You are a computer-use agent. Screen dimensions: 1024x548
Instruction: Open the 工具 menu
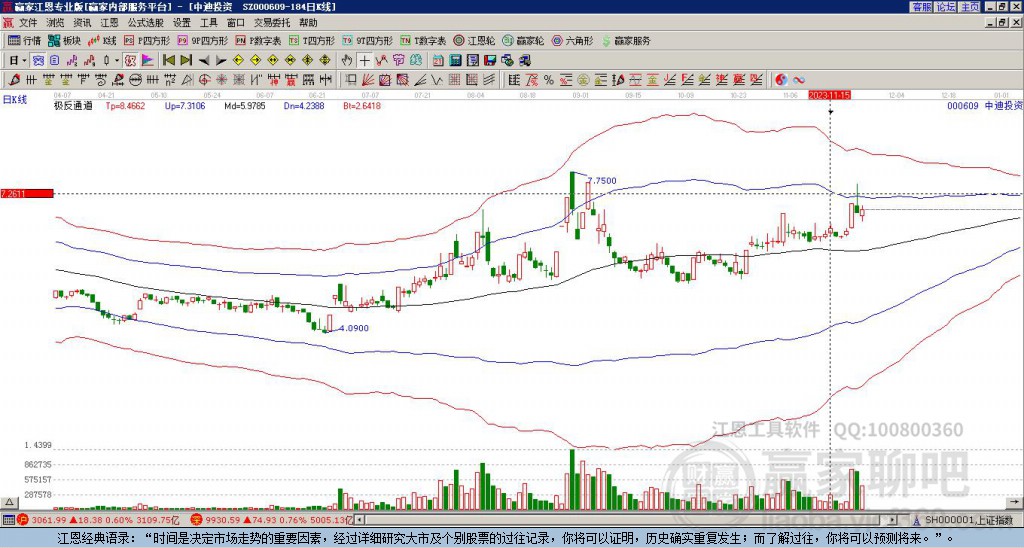pyautogui.click(x=208, y=23)
